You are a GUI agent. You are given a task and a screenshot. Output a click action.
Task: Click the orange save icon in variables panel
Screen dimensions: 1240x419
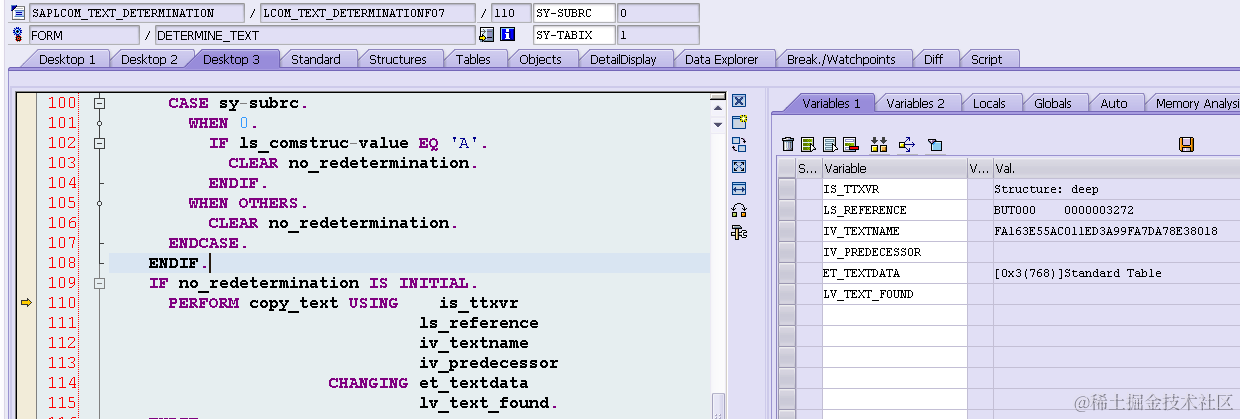point(1186,145)
